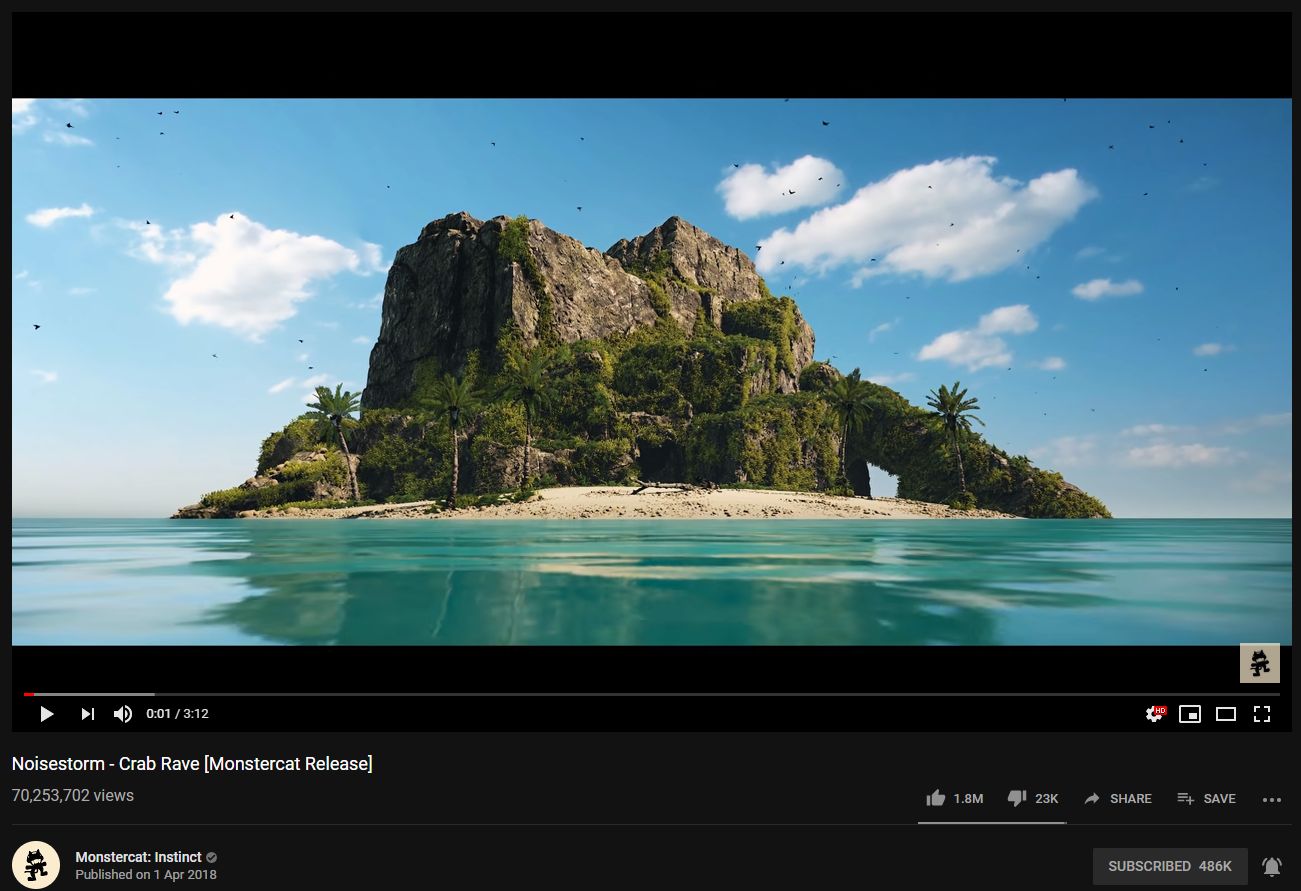Switch to miniplayer mode
The image size is (1301, 891).
click(x=1190, y=713)
